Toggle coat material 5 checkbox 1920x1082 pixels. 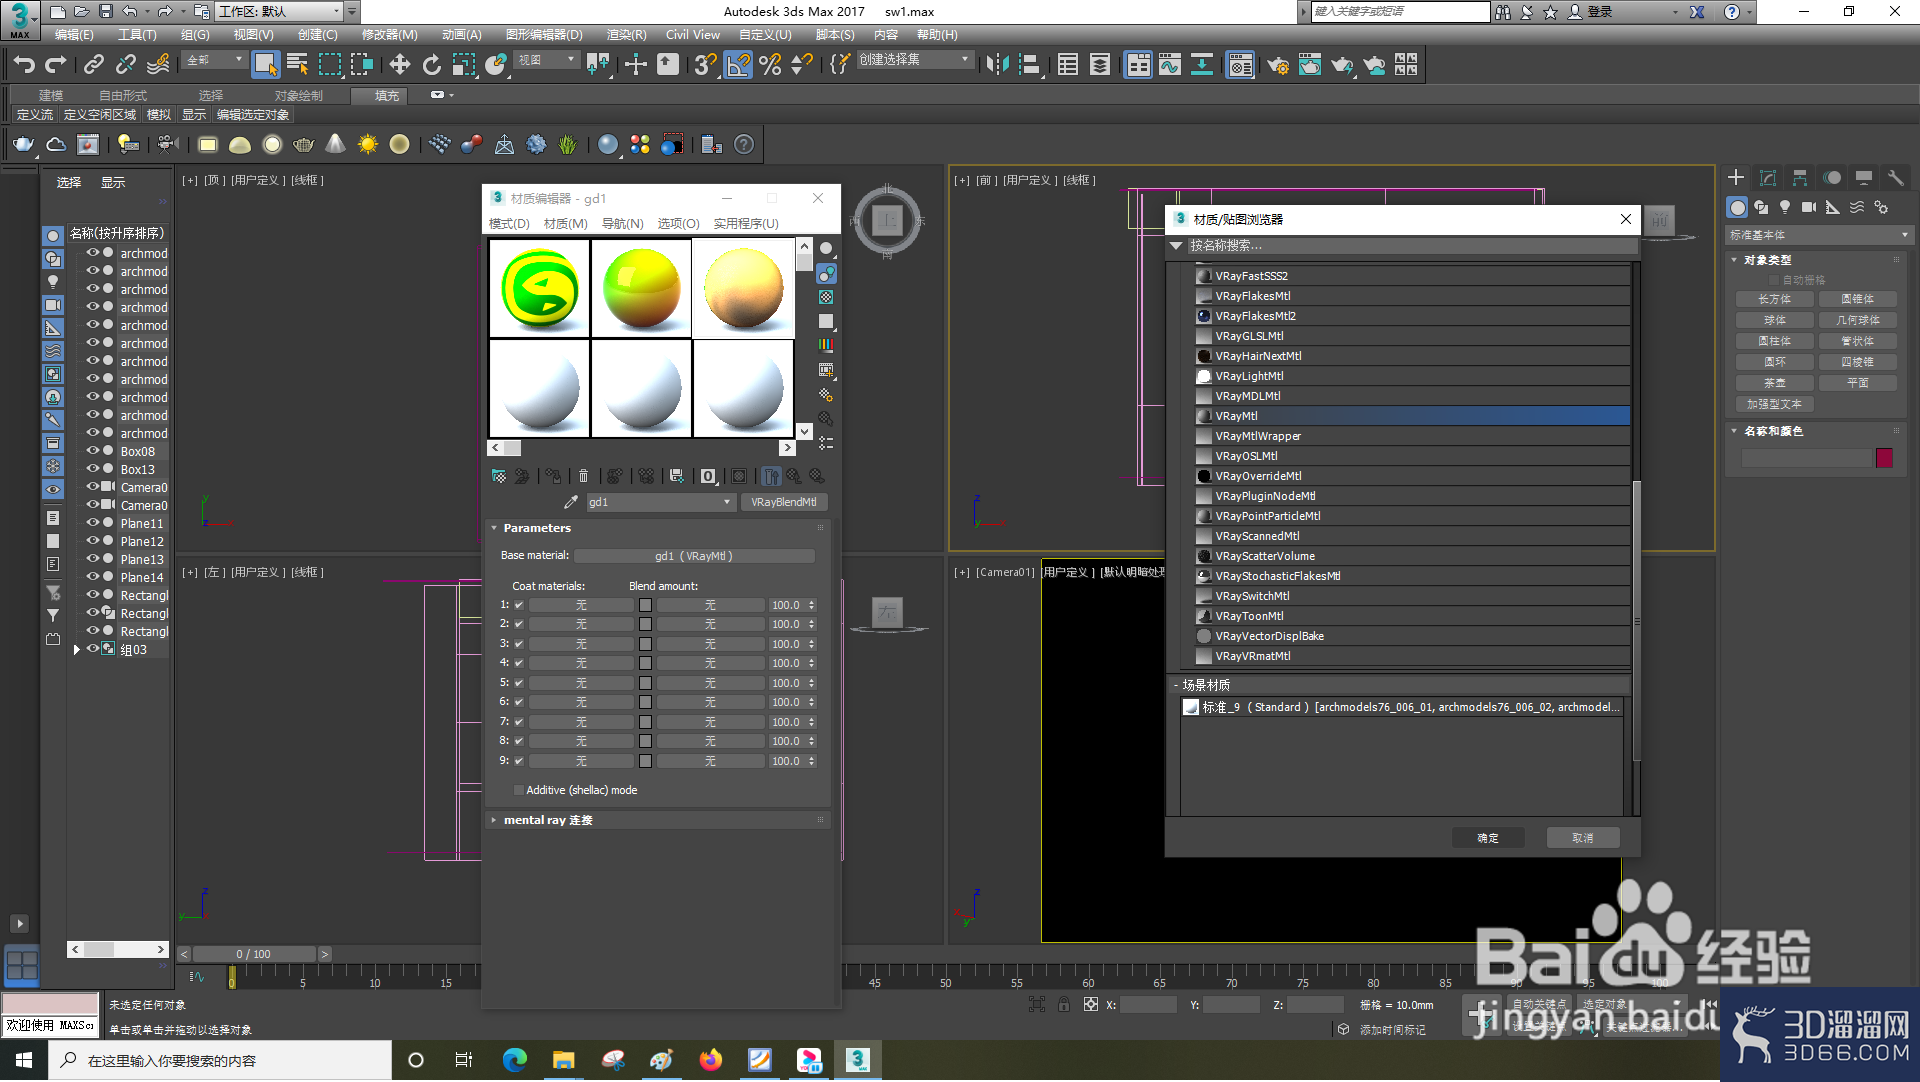pyautogui.click(x=519, y=683)
